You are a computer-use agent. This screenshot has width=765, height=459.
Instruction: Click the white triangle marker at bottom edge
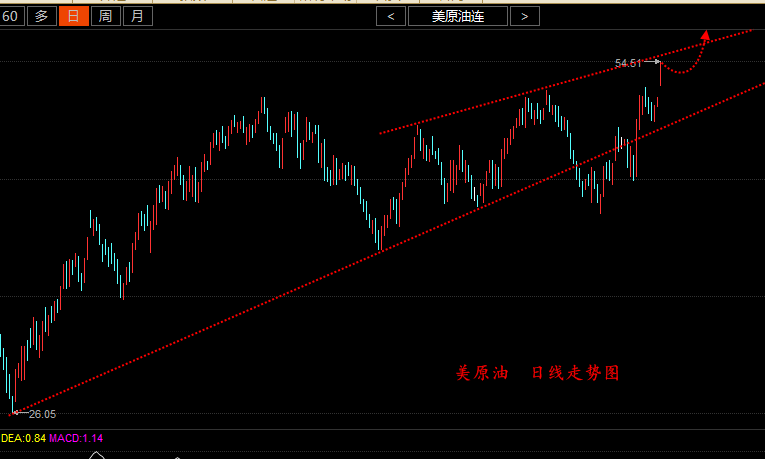(x=97, y=455)
